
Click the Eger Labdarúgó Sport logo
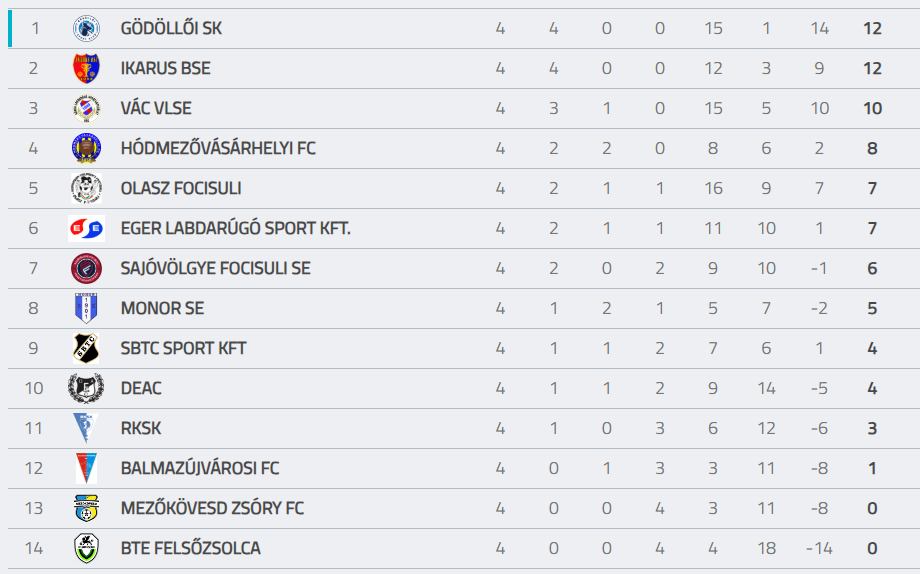pos(86,228)
